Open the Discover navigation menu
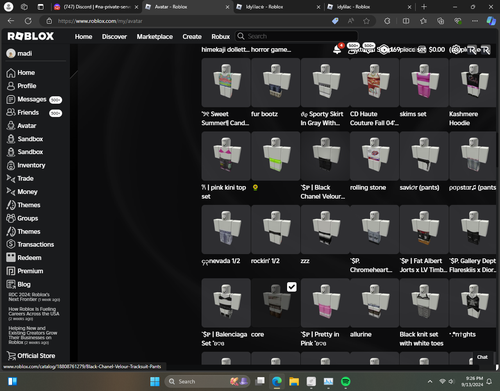 coord(114,36)
